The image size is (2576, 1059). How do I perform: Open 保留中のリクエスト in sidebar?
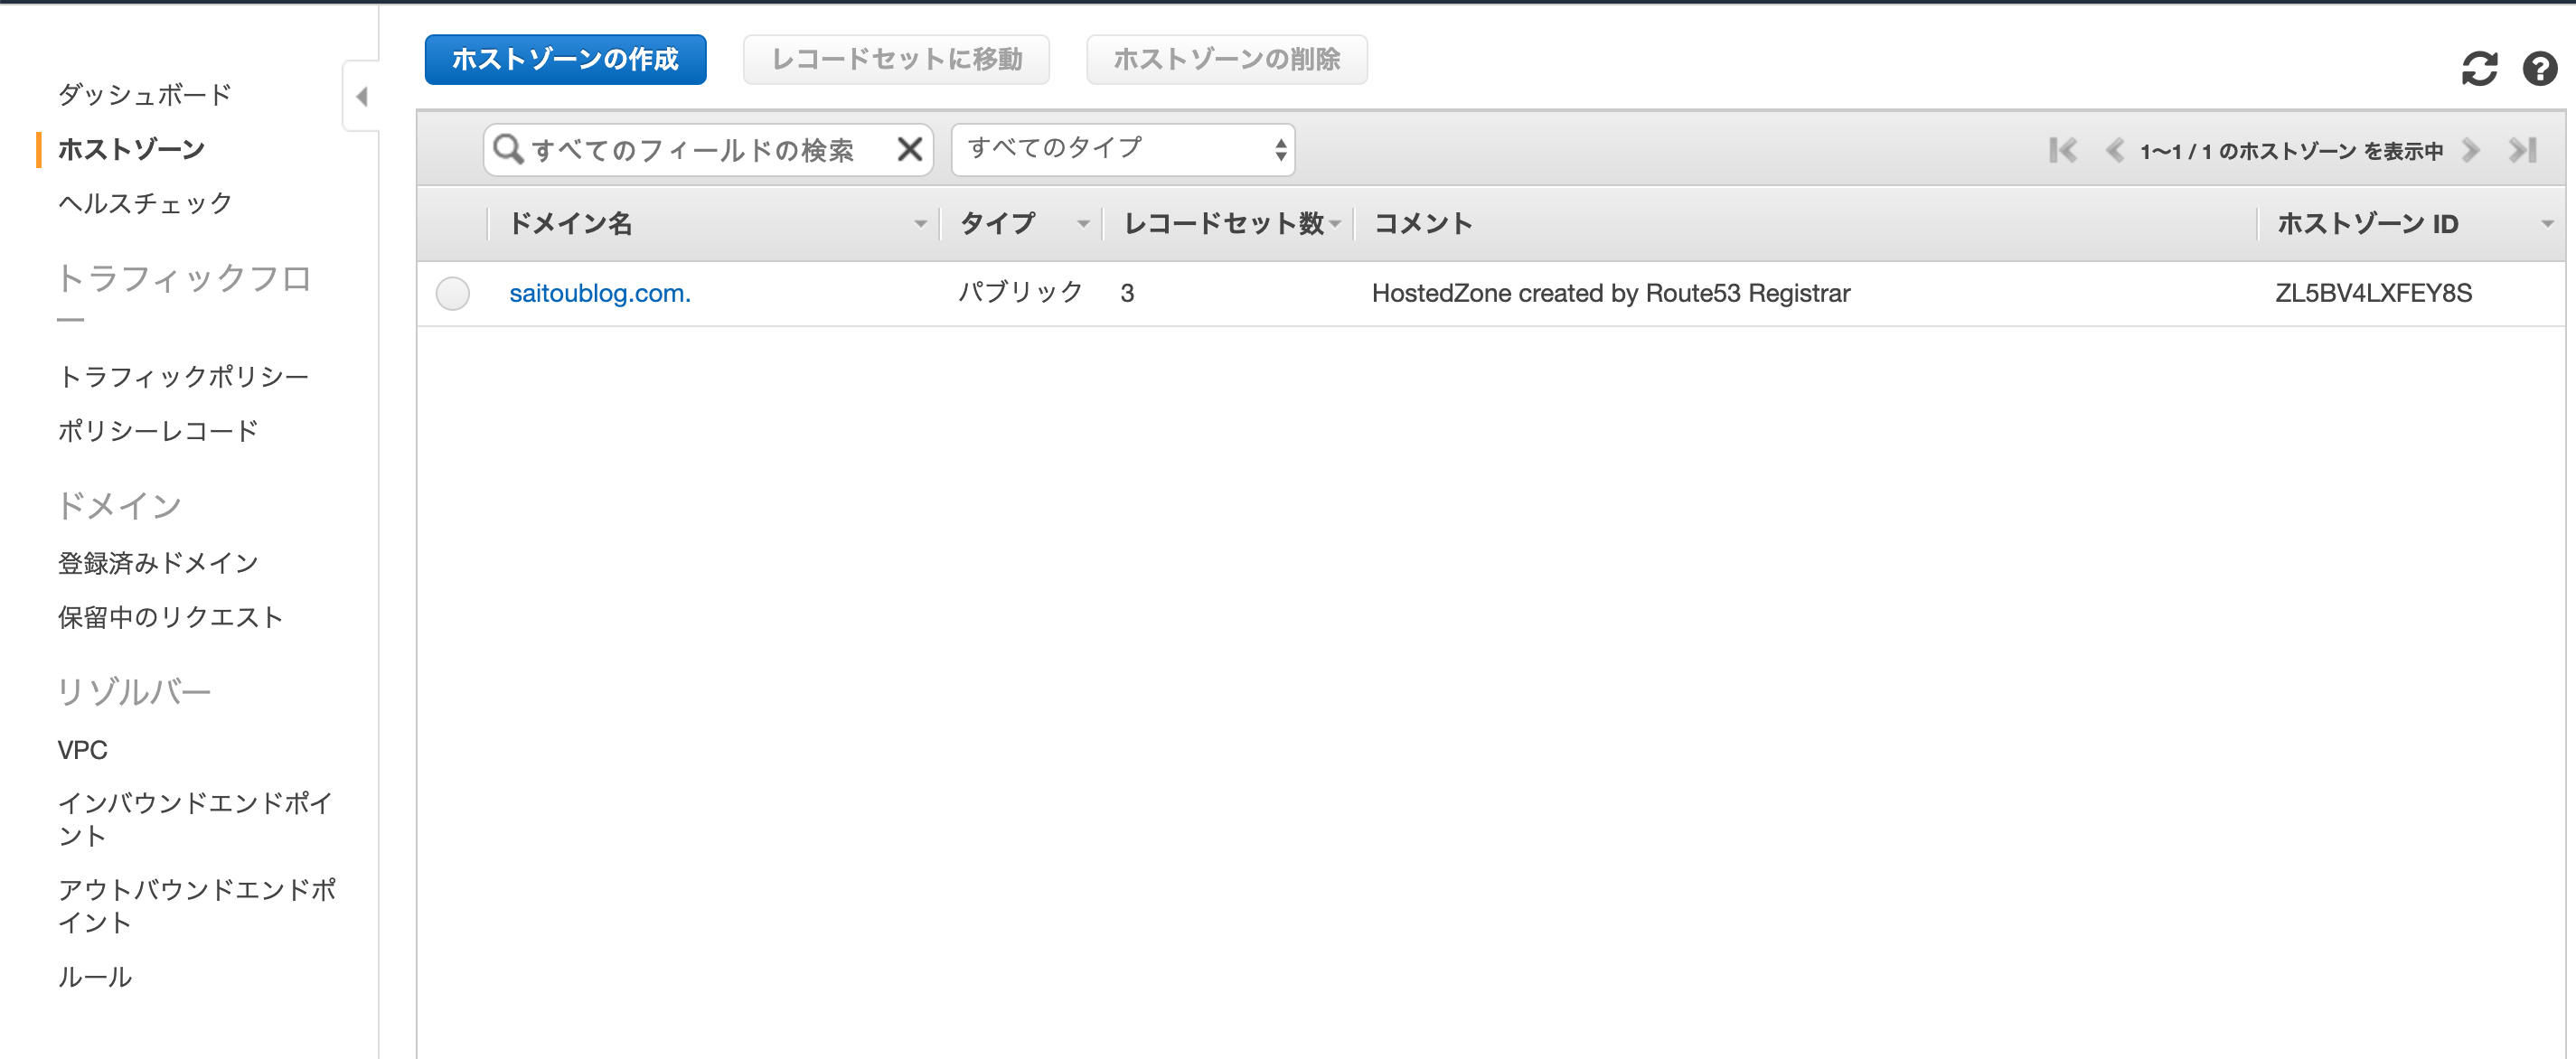(x=170, y=617)
